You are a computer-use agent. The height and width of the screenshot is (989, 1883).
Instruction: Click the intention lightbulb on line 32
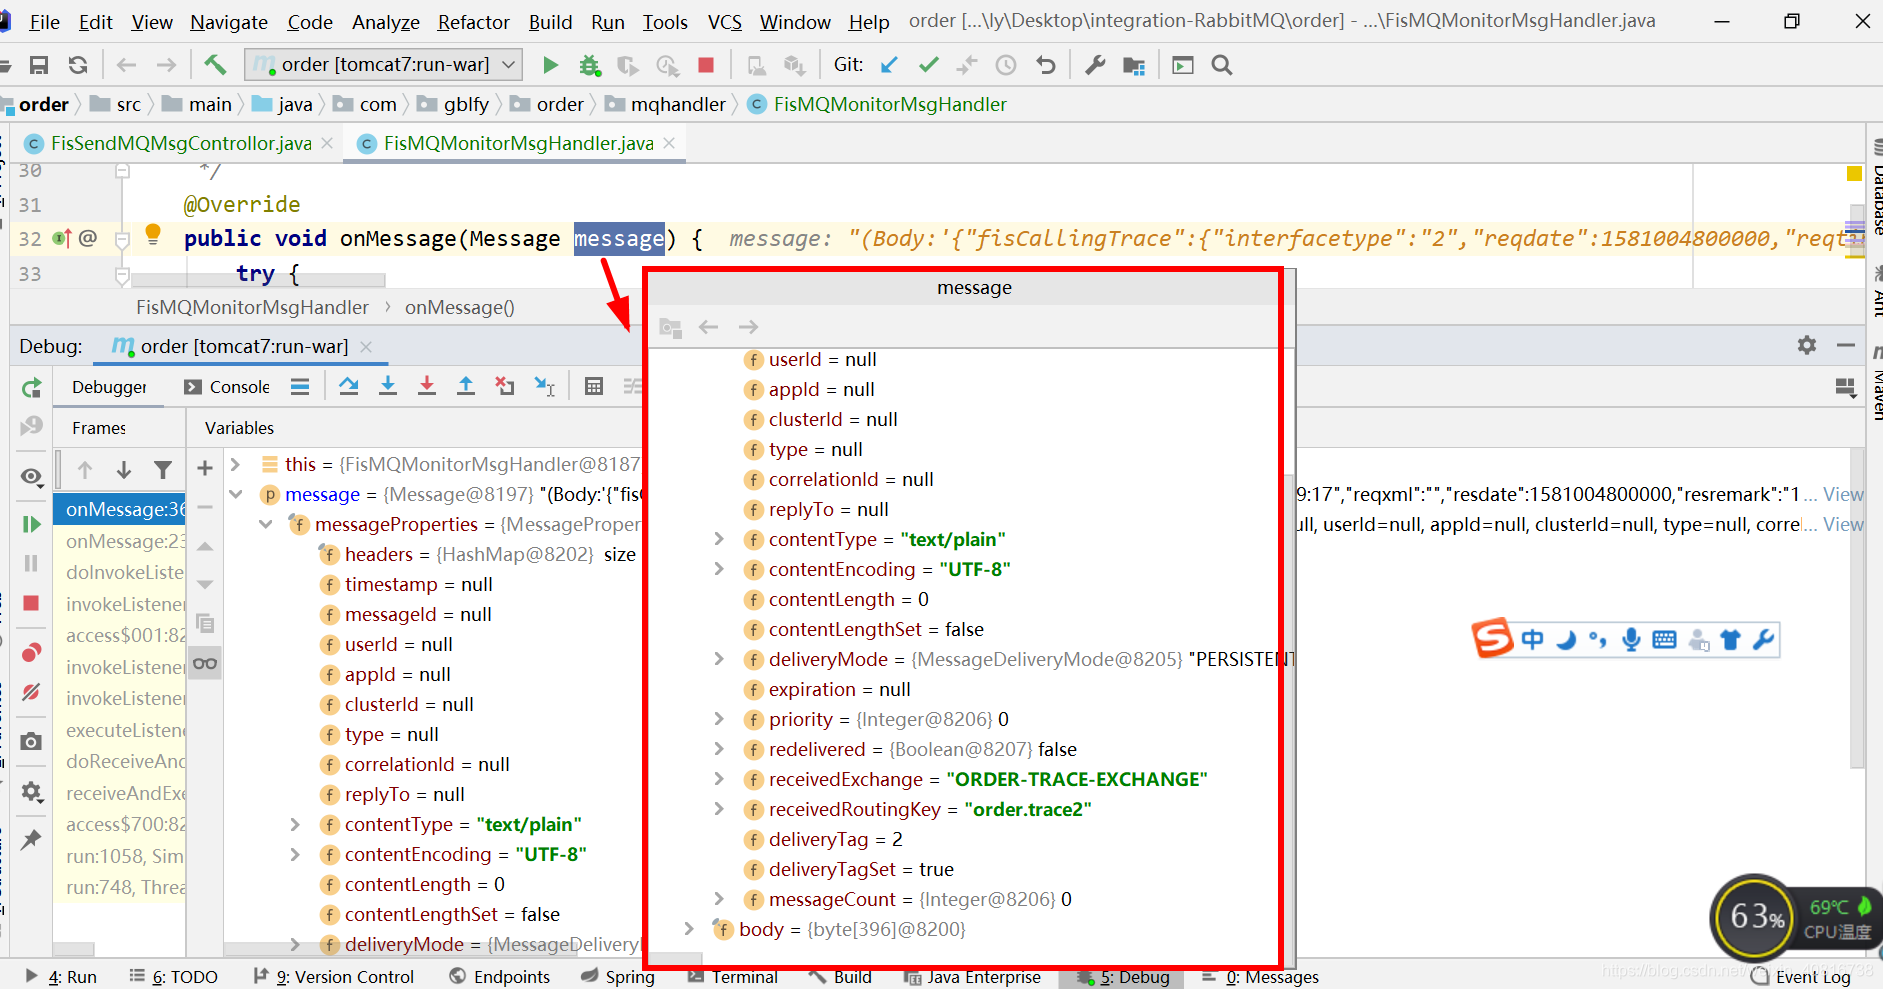153,234
